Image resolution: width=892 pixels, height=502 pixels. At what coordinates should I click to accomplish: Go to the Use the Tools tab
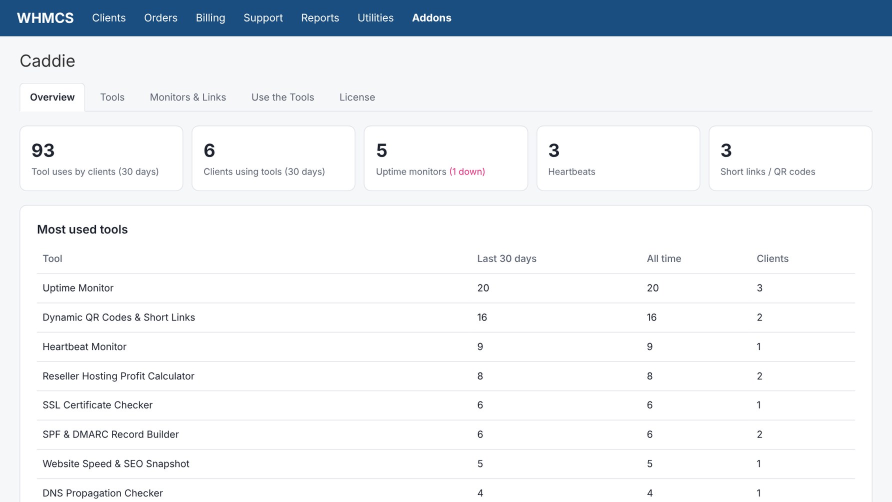(283, 97)
